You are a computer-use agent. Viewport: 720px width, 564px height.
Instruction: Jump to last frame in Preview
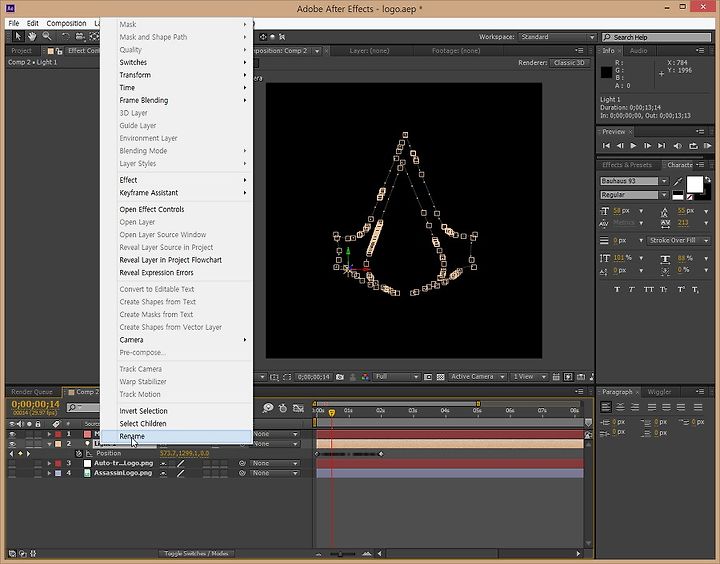coord(662,146)
